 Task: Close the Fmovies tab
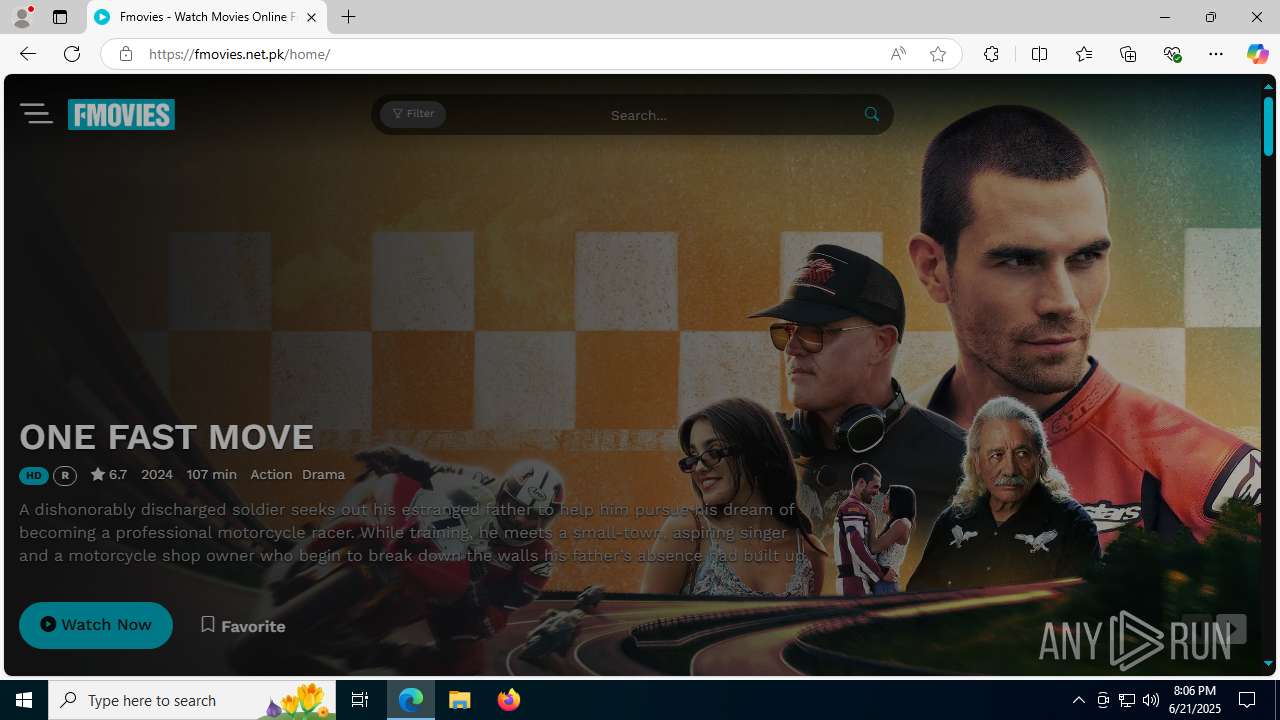311,17
